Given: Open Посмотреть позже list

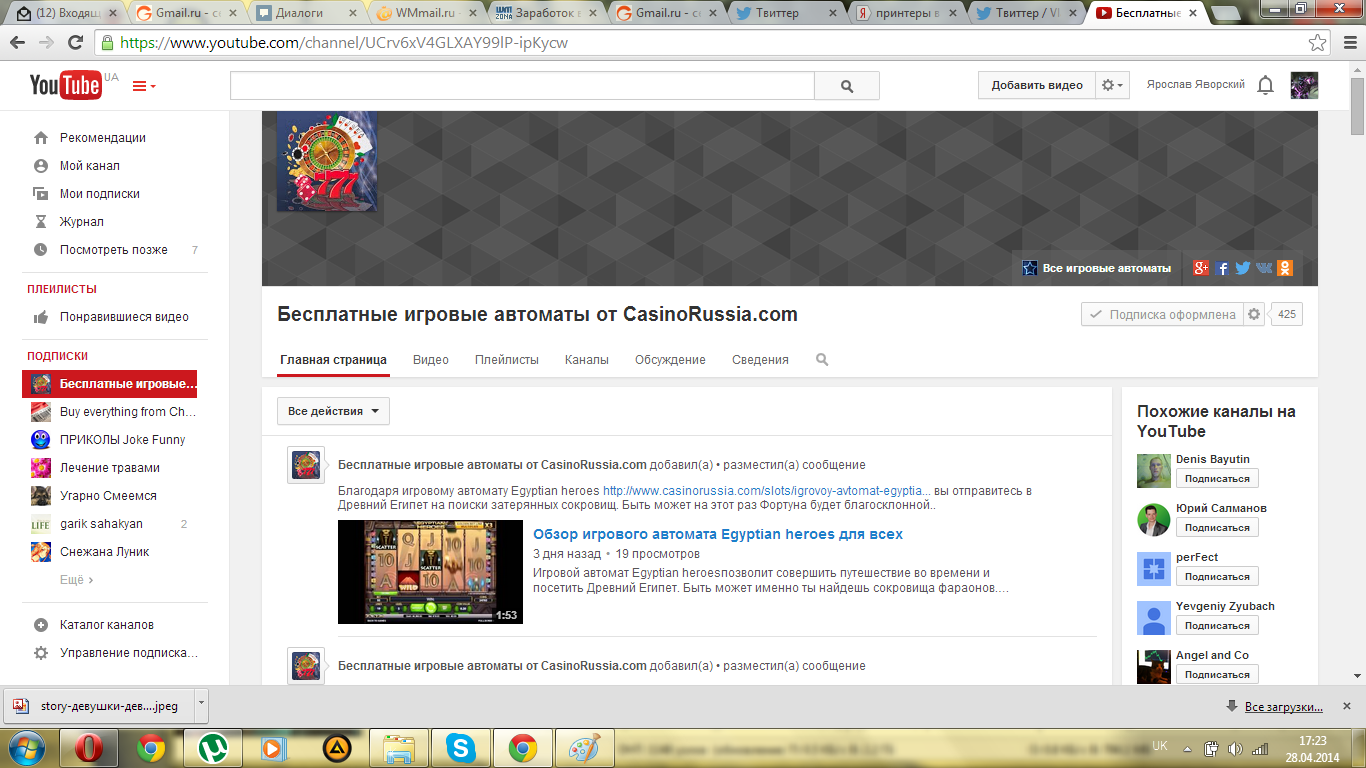Looking at the screenshot, I should [x=115, y=250].
